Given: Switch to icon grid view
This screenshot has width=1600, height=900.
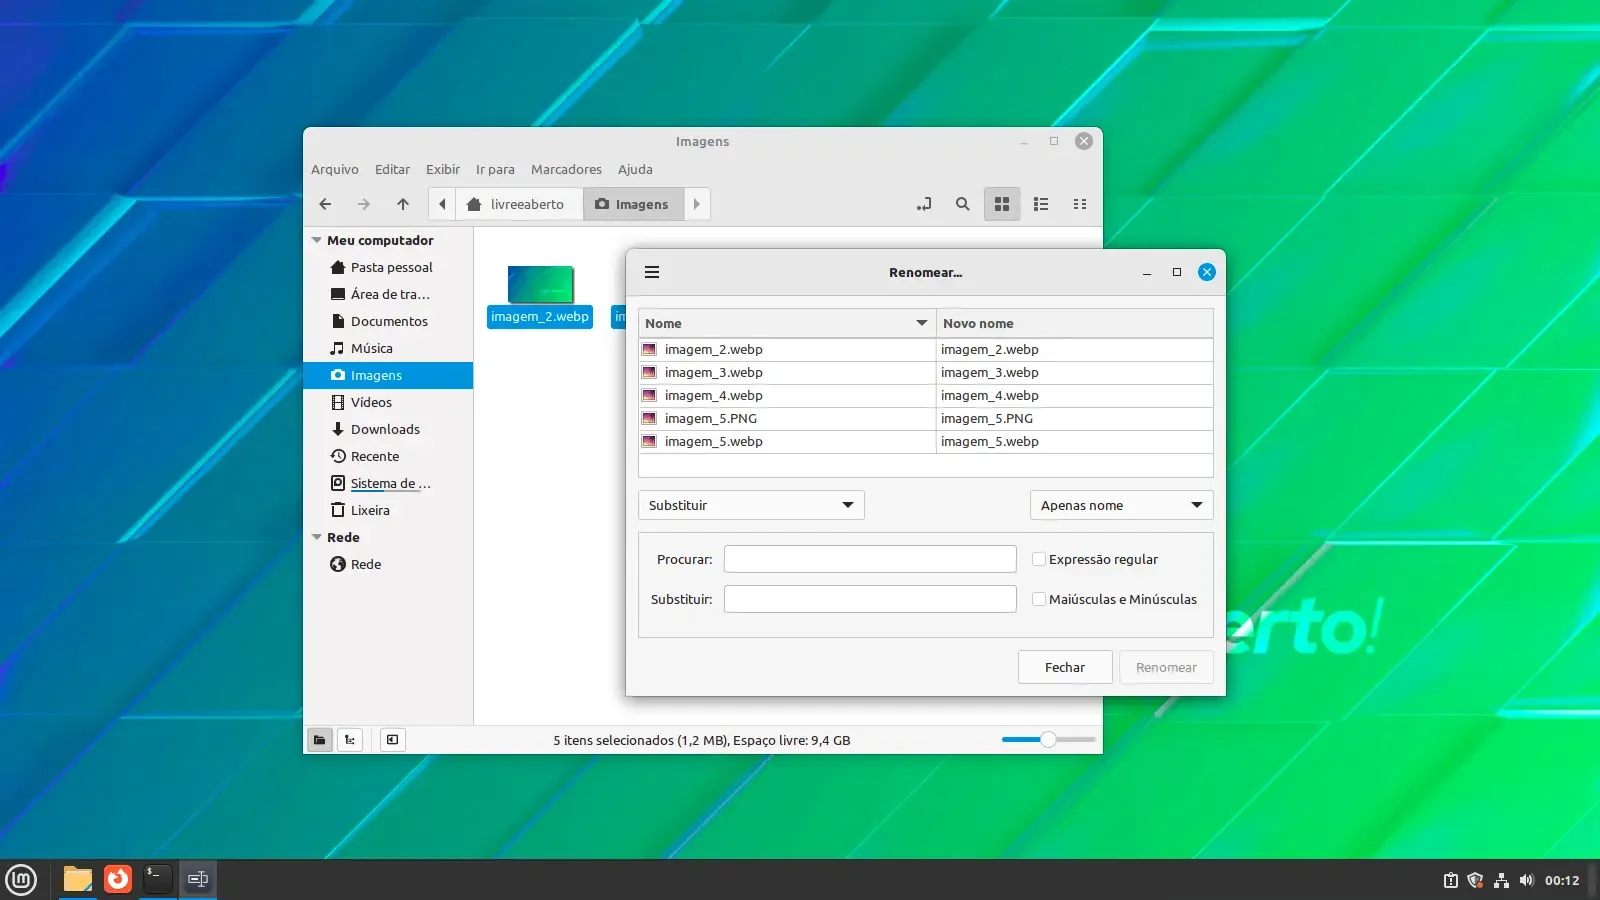Looking at the screenshot, I should 1002,204.
